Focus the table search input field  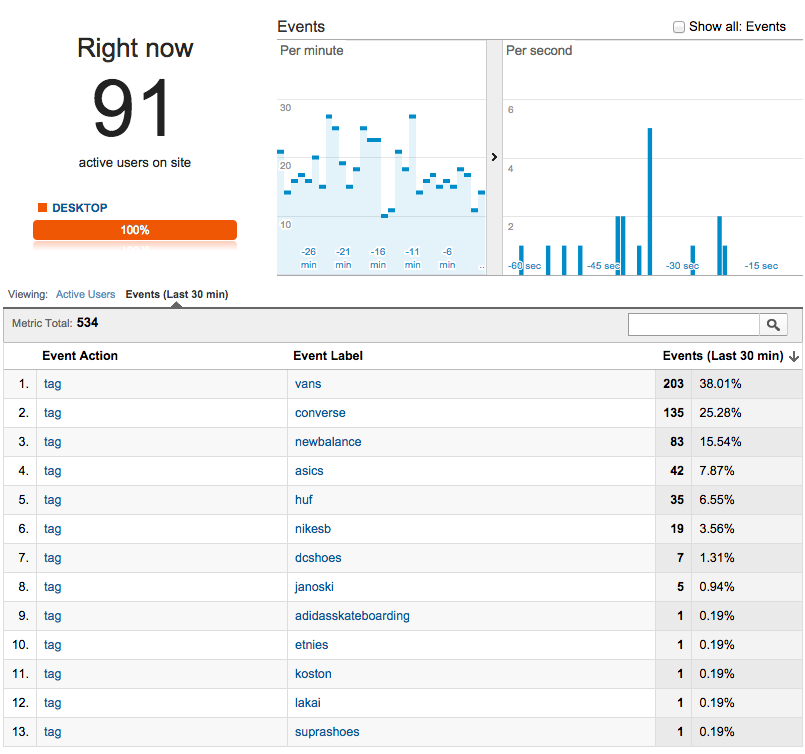694,324
